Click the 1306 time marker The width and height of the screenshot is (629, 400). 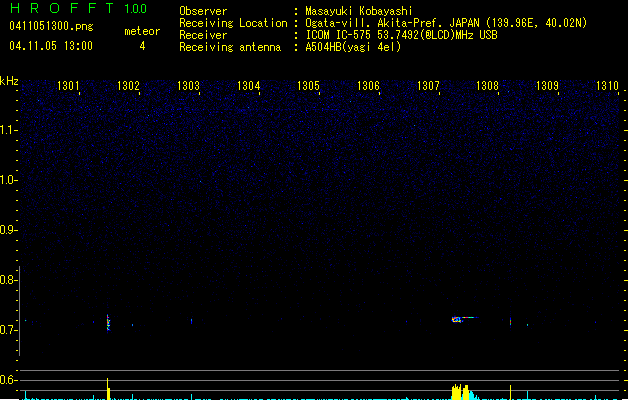tap(368, 86)
